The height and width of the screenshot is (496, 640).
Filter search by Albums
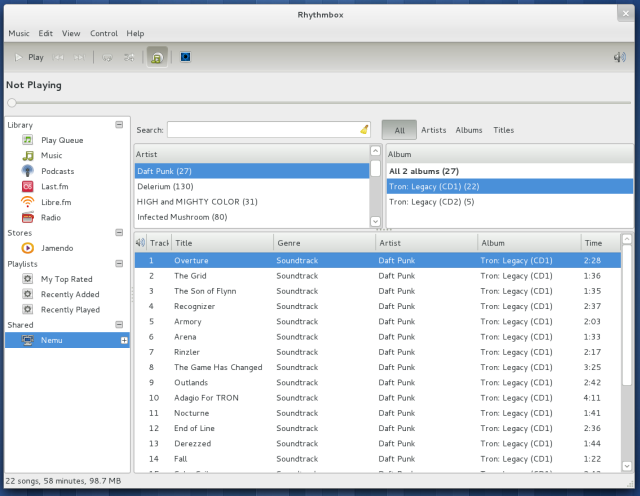point(469,130)
